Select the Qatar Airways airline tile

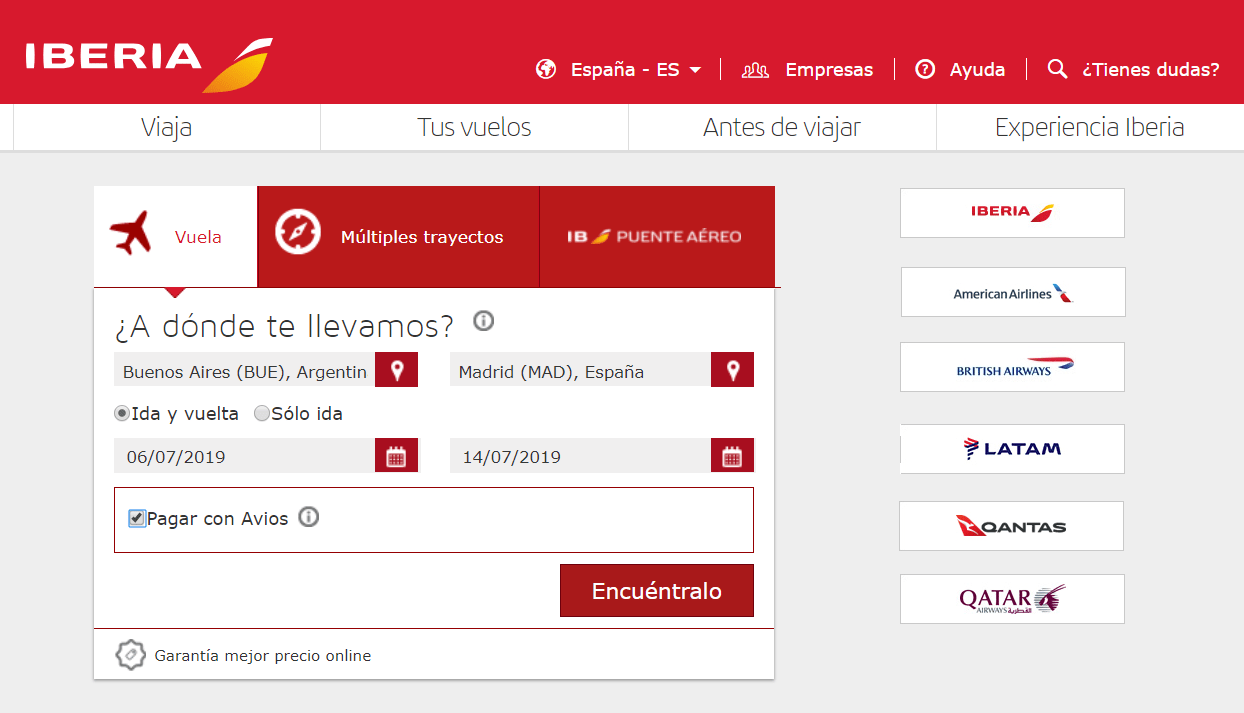[x=1012, y=599]
